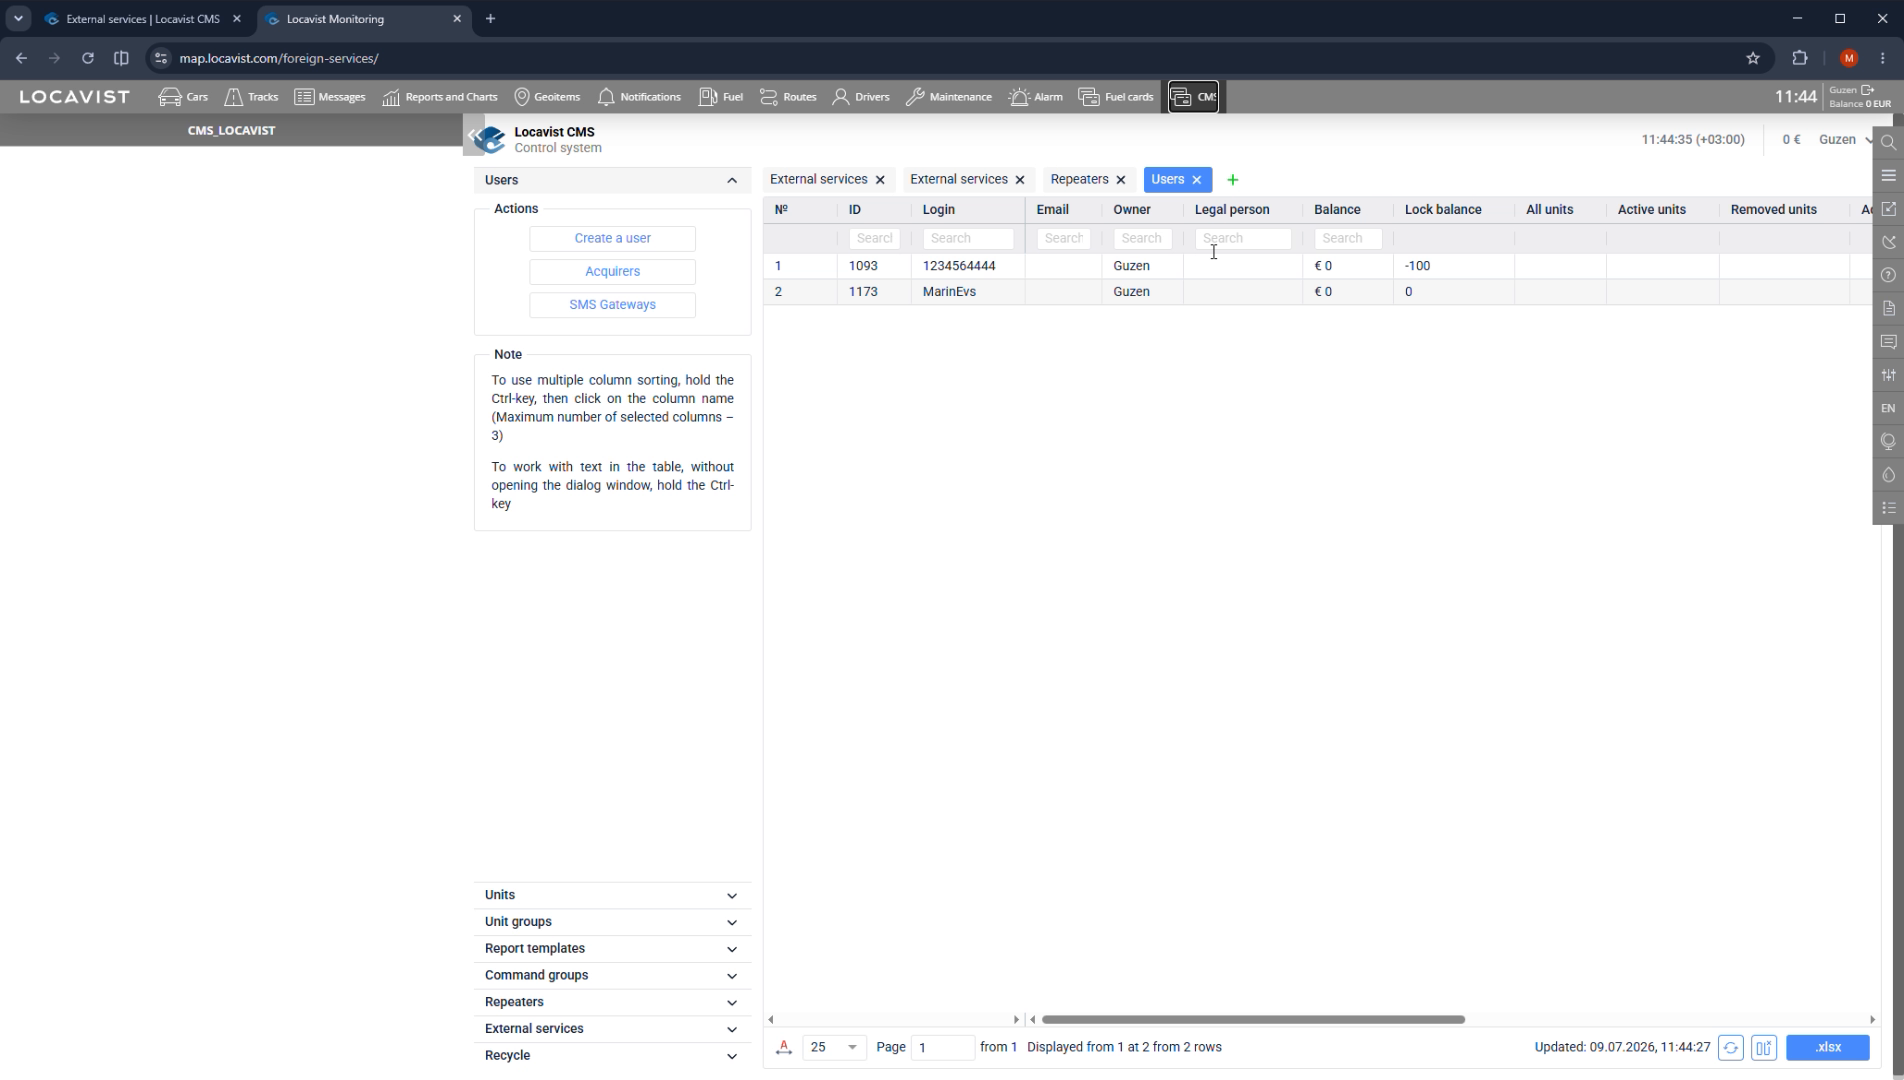Open help question mark icon in right sidebar

[x=1888, y=275]
